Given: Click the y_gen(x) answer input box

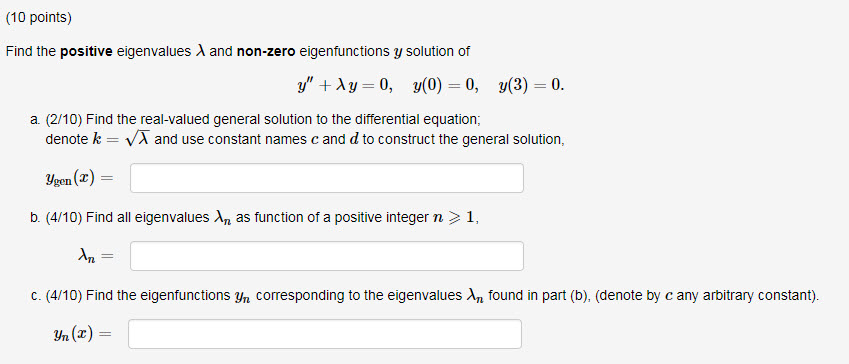Looking at the screenshot, I should 326,178.
